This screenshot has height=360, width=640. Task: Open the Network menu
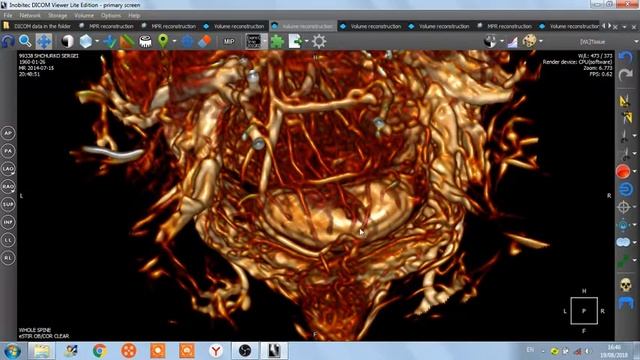pos(30,16)
